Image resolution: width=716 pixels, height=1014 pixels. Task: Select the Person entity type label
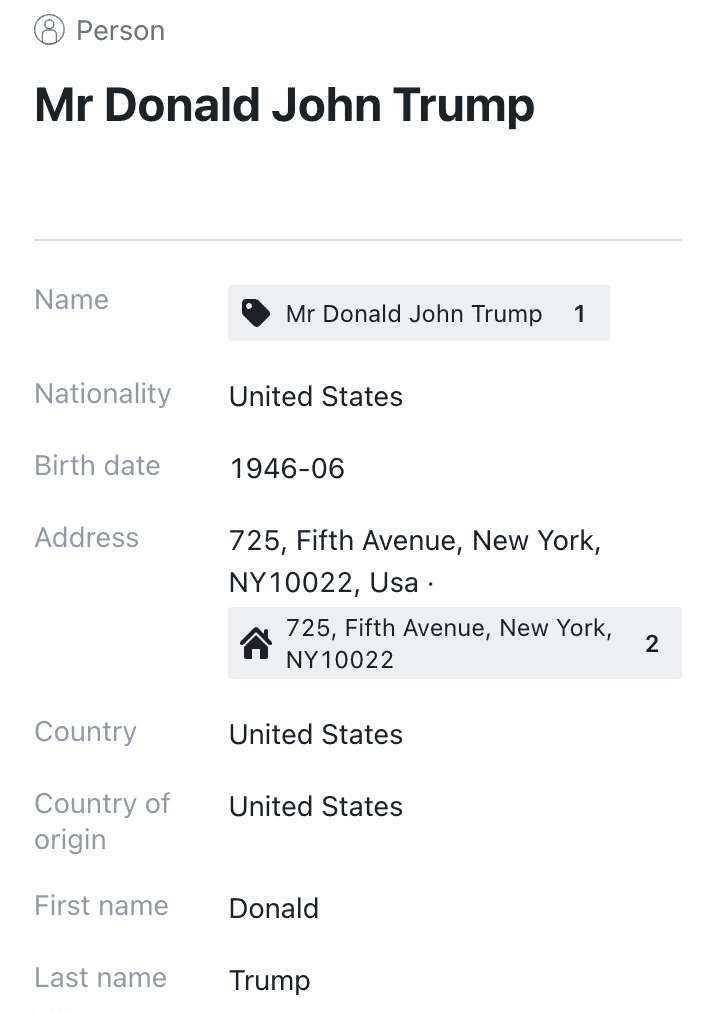tap(121, 31)
